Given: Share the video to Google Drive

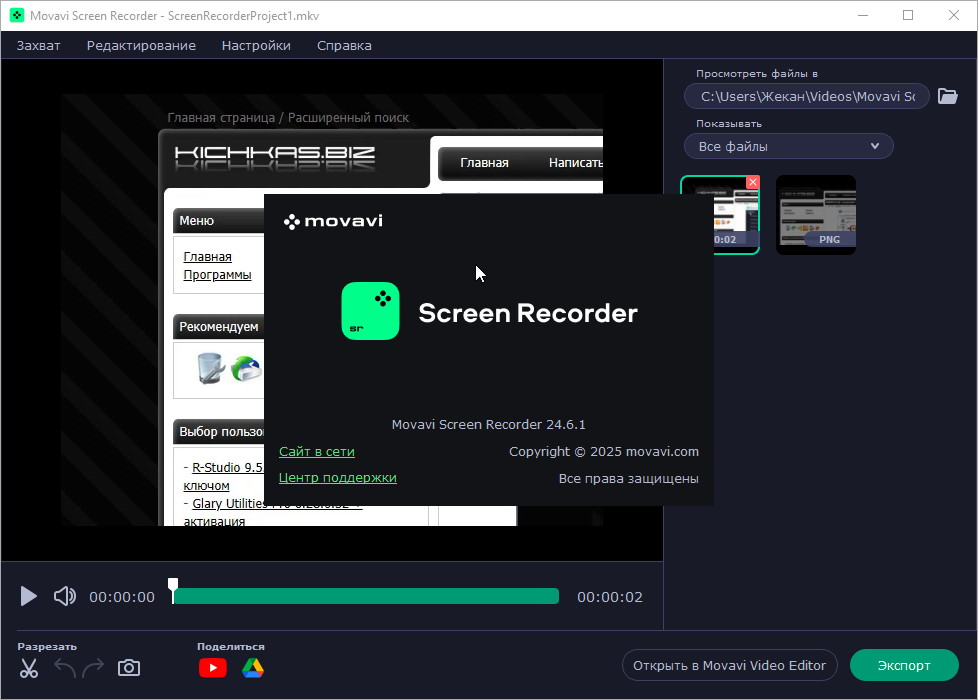Looking at the screenshot, I should point(253,668).
